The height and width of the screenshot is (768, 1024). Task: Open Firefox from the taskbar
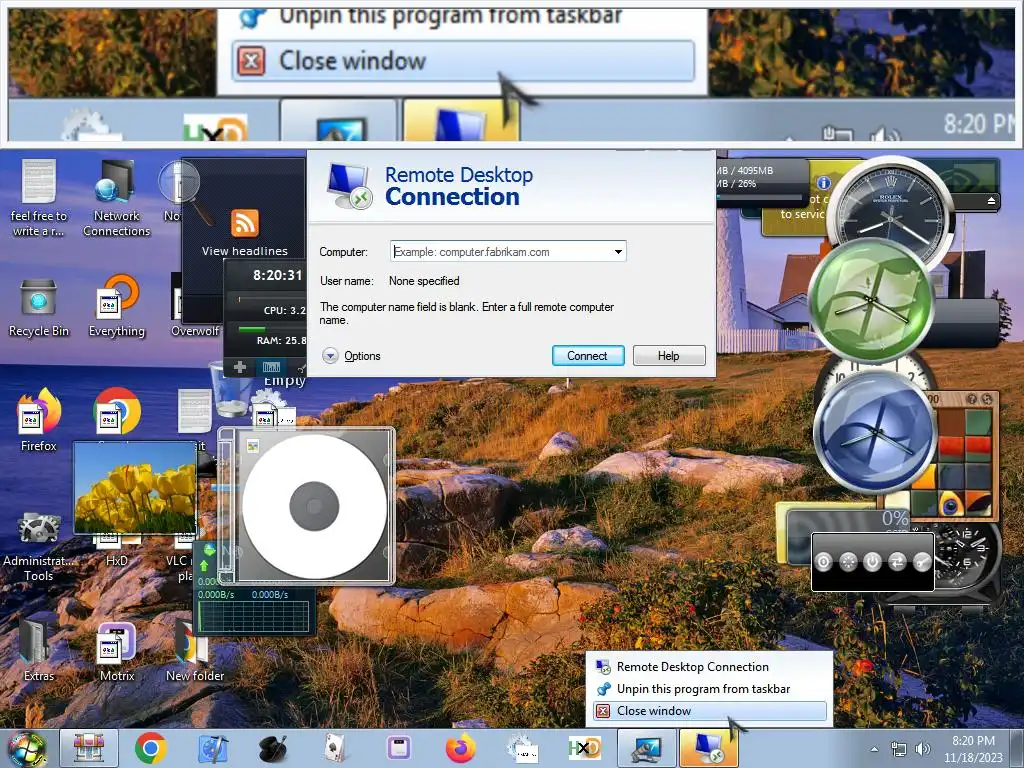460,748
